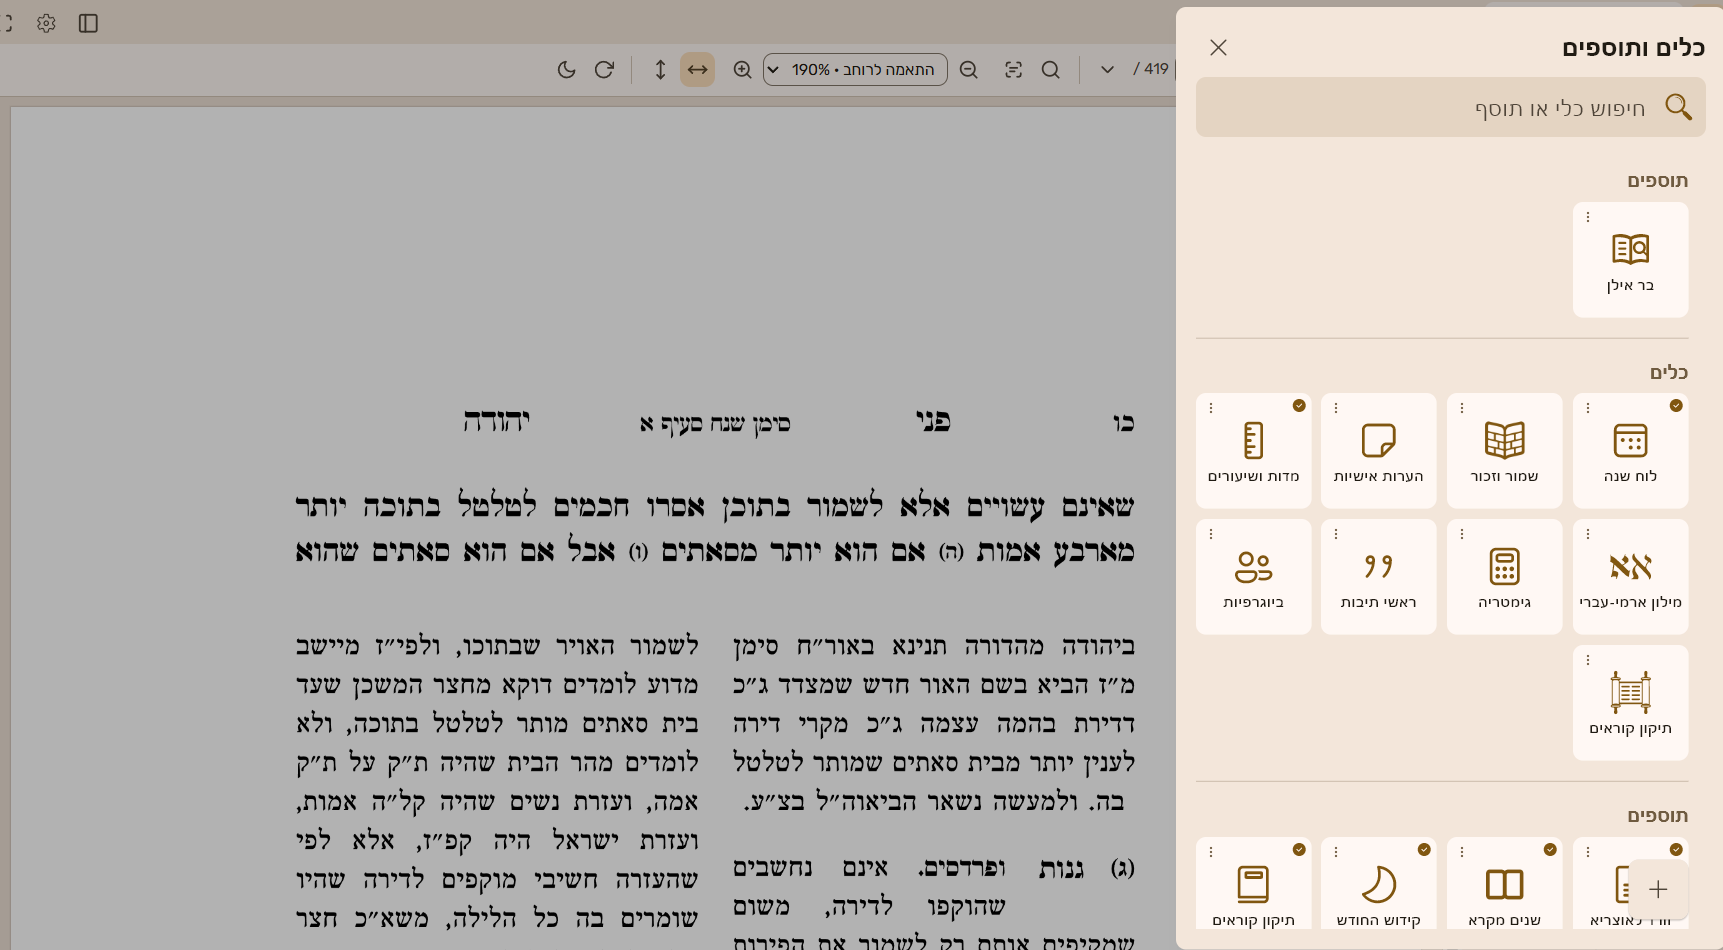
Task: Open the ביוגרפיות biographies tool
Action: click(1253, 577)
